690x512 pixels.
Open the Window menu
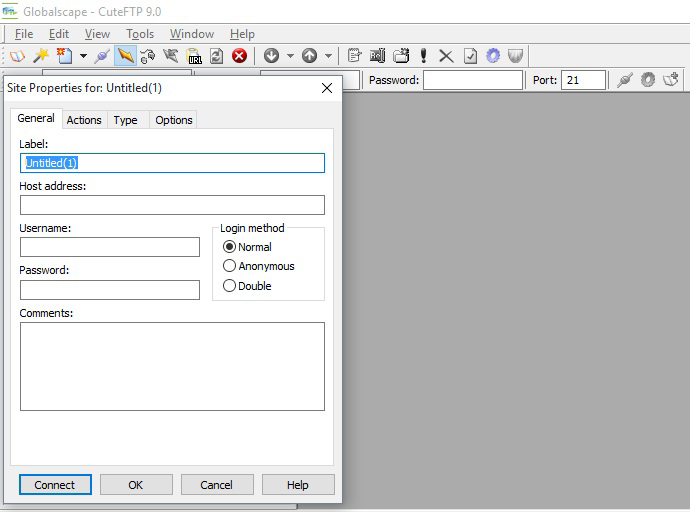coord(192,34)
